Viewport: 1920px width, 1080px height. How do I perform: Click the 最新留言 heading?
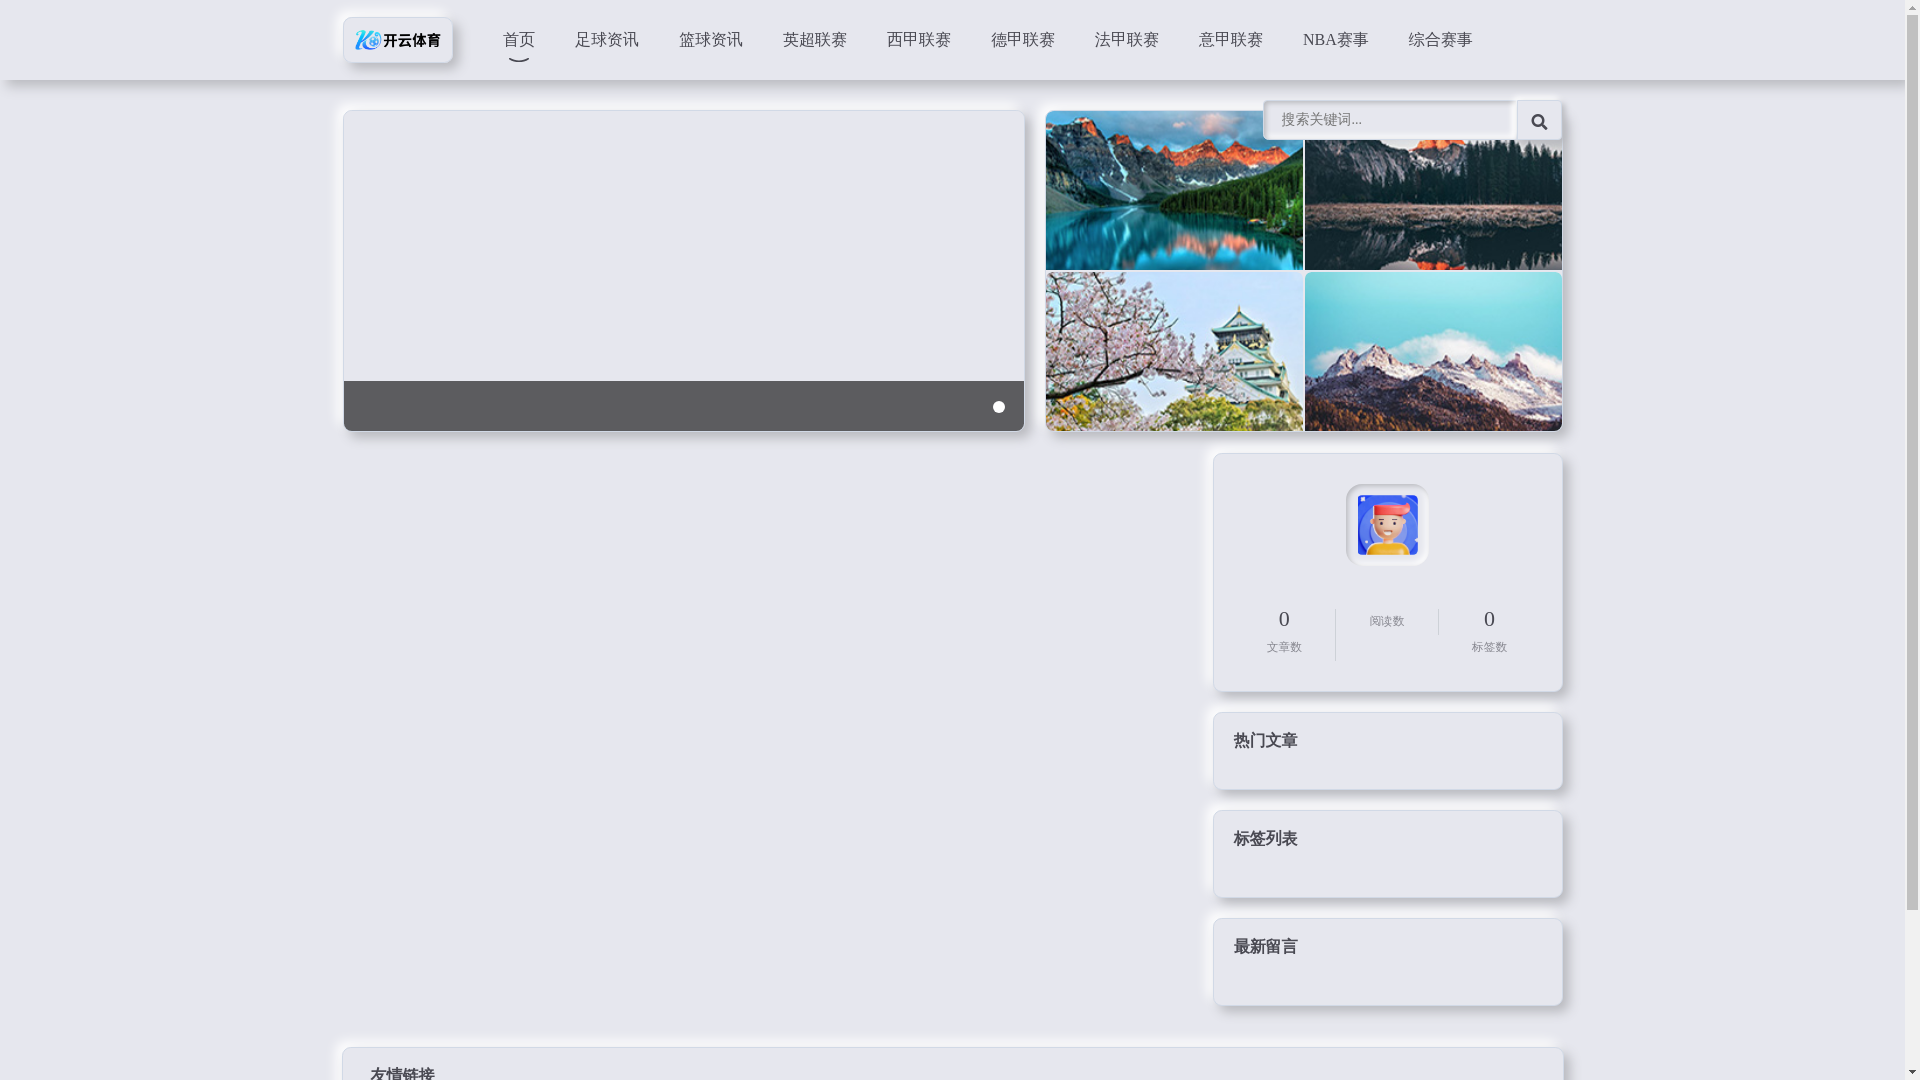(x=1265, y=947)
